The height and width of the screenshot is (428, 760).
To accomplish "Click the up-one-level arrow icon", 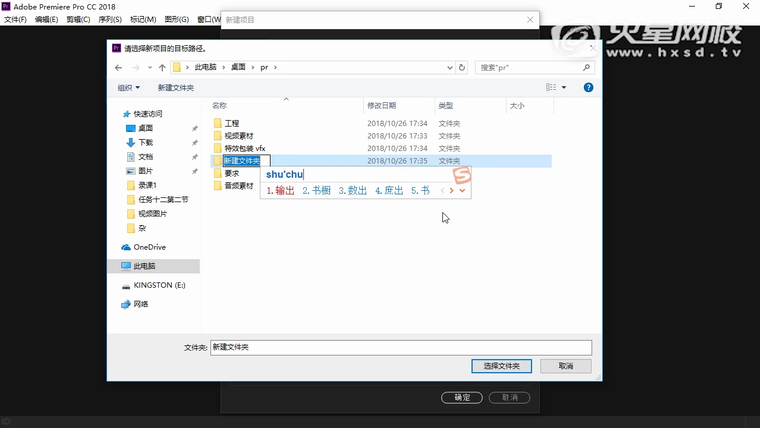I will point(162,67).
